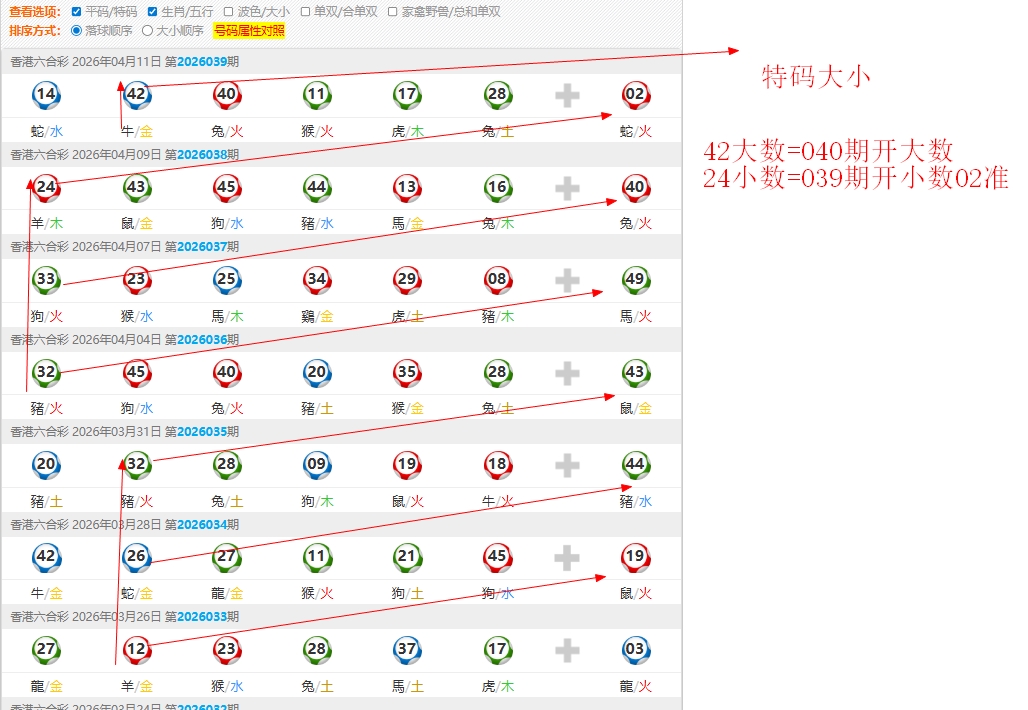The height and width of the screenshot is (710, 1028).
Task: Select 大小顺序 sort order
Action: click(x=147, y=30)
